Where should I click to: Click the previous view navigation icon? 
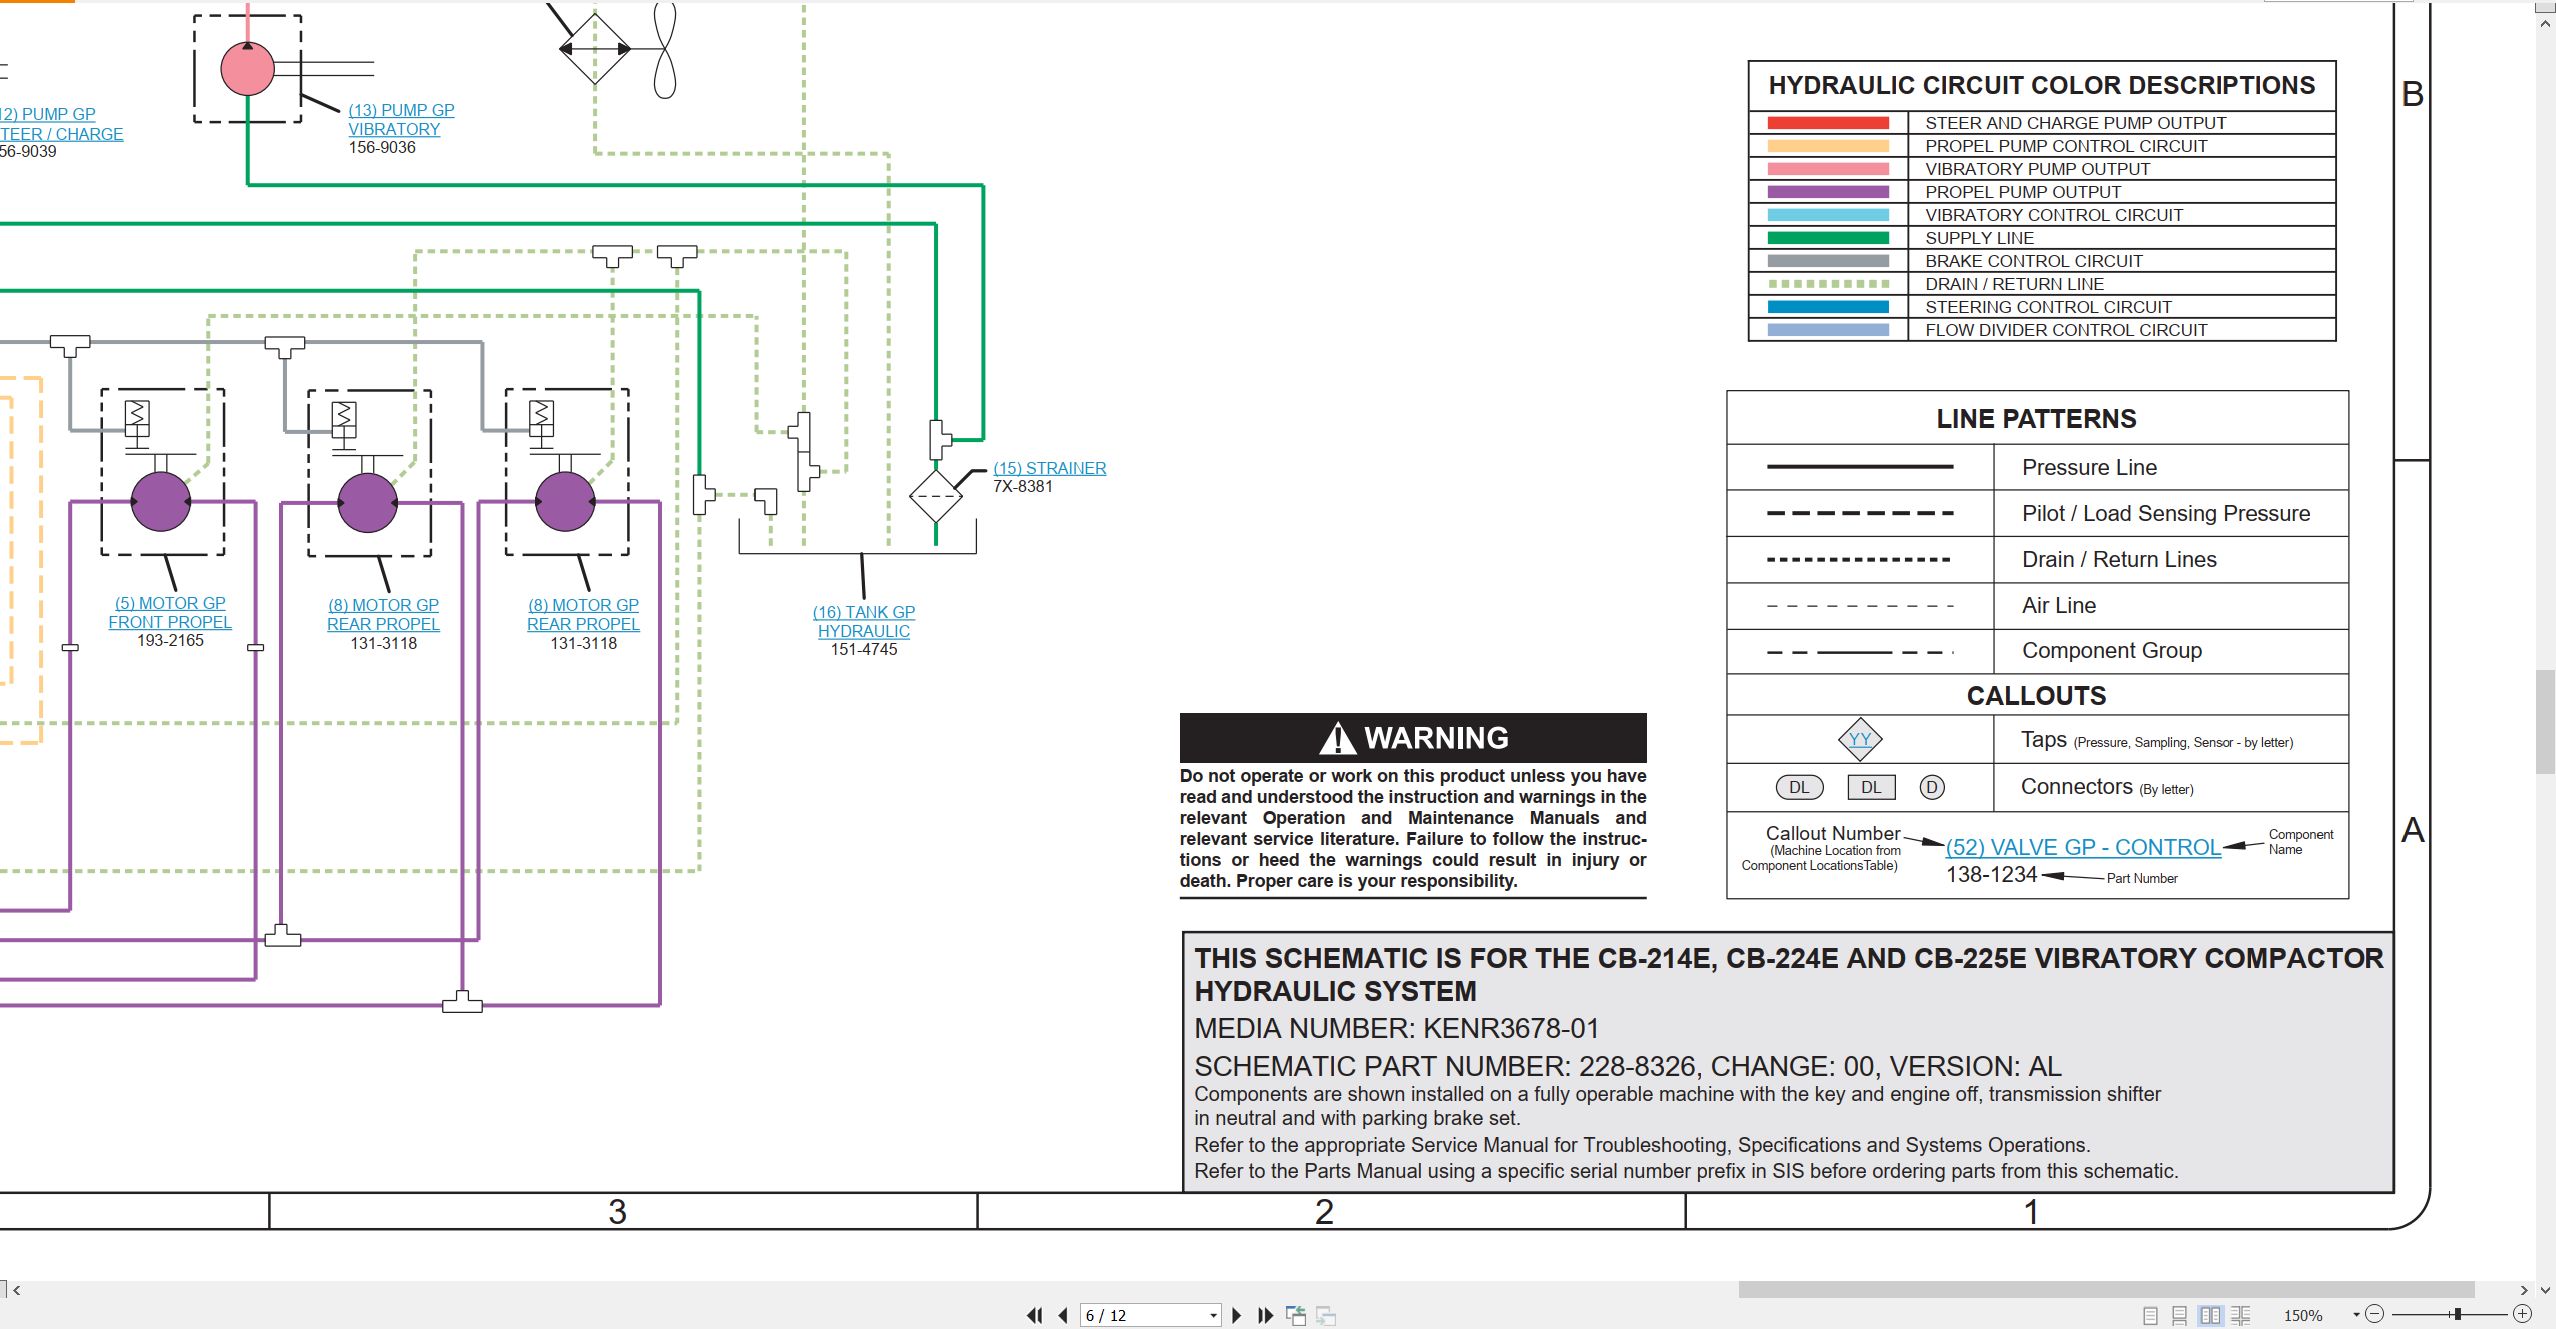[x=1296, y=1315]
